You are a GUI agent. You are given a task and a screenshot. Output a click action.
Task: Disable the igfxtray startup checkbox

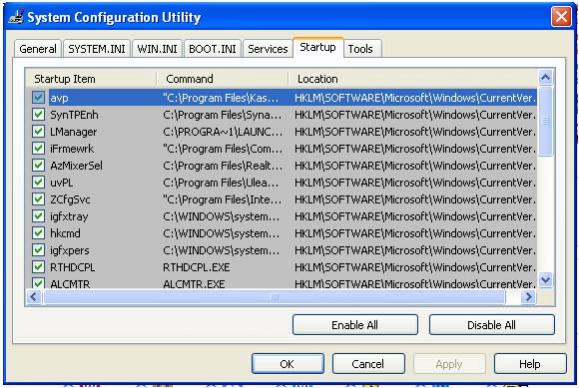38,216
